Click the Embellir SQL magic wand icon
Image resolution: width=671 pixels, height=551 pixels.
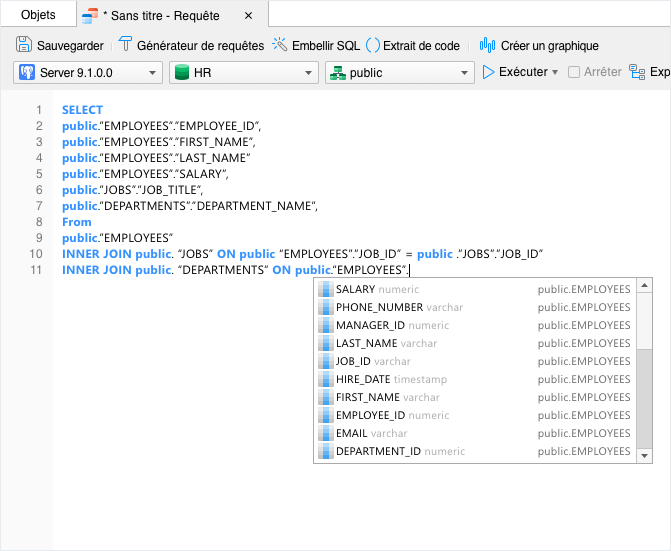pyautogui.click(x=279, y=44)
